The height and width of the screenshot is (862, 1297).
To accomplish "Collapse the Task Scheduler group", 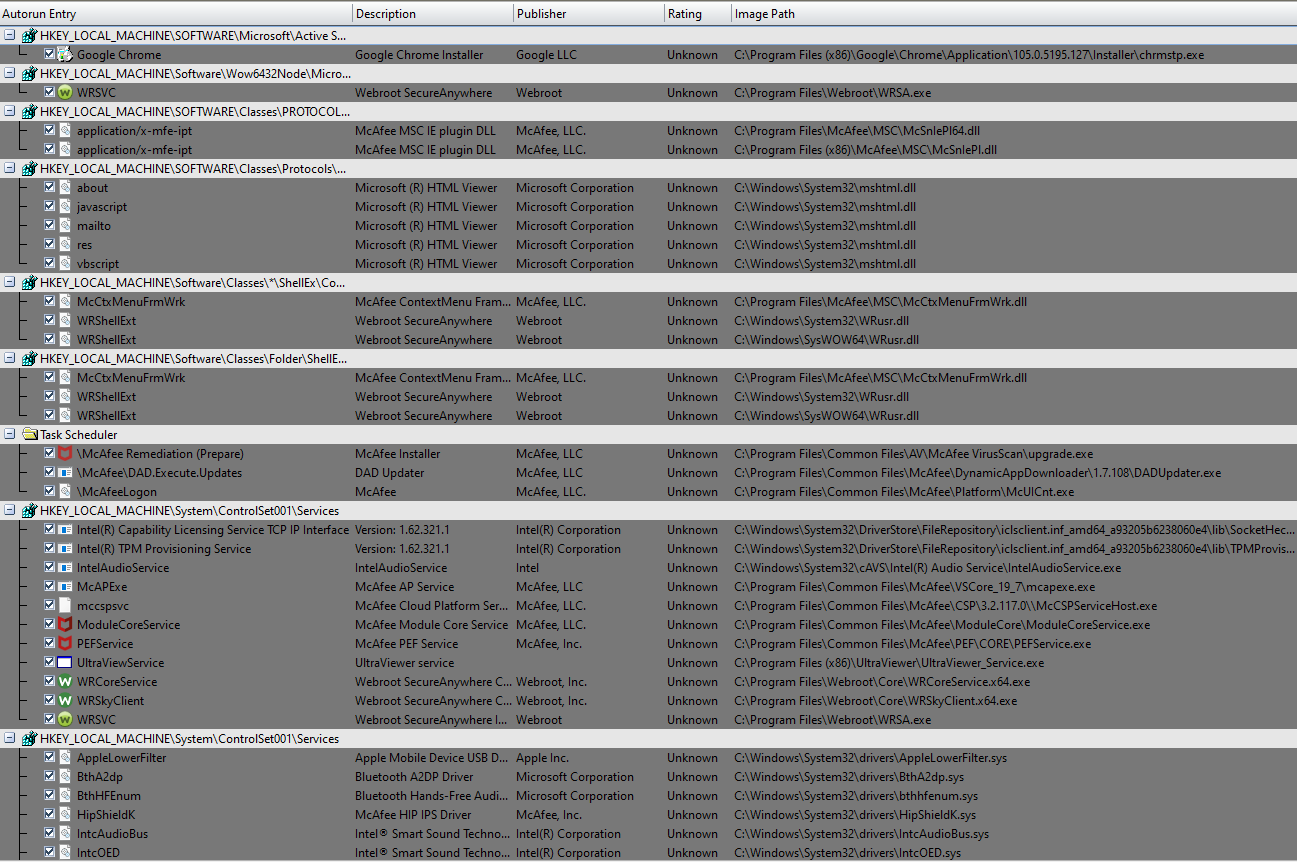I will point(9,434).
